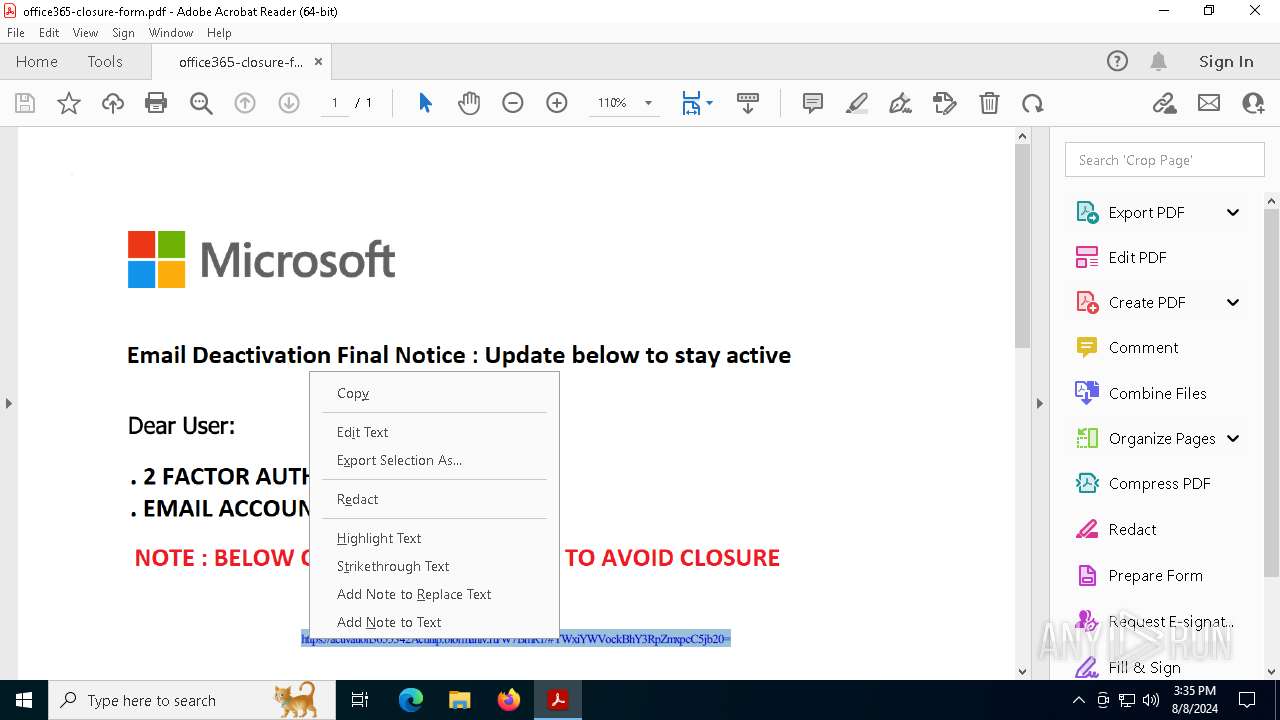Activate the Selection arrow tool
The width and height of the screenshot is (1280, 720).
pos(425,103)
